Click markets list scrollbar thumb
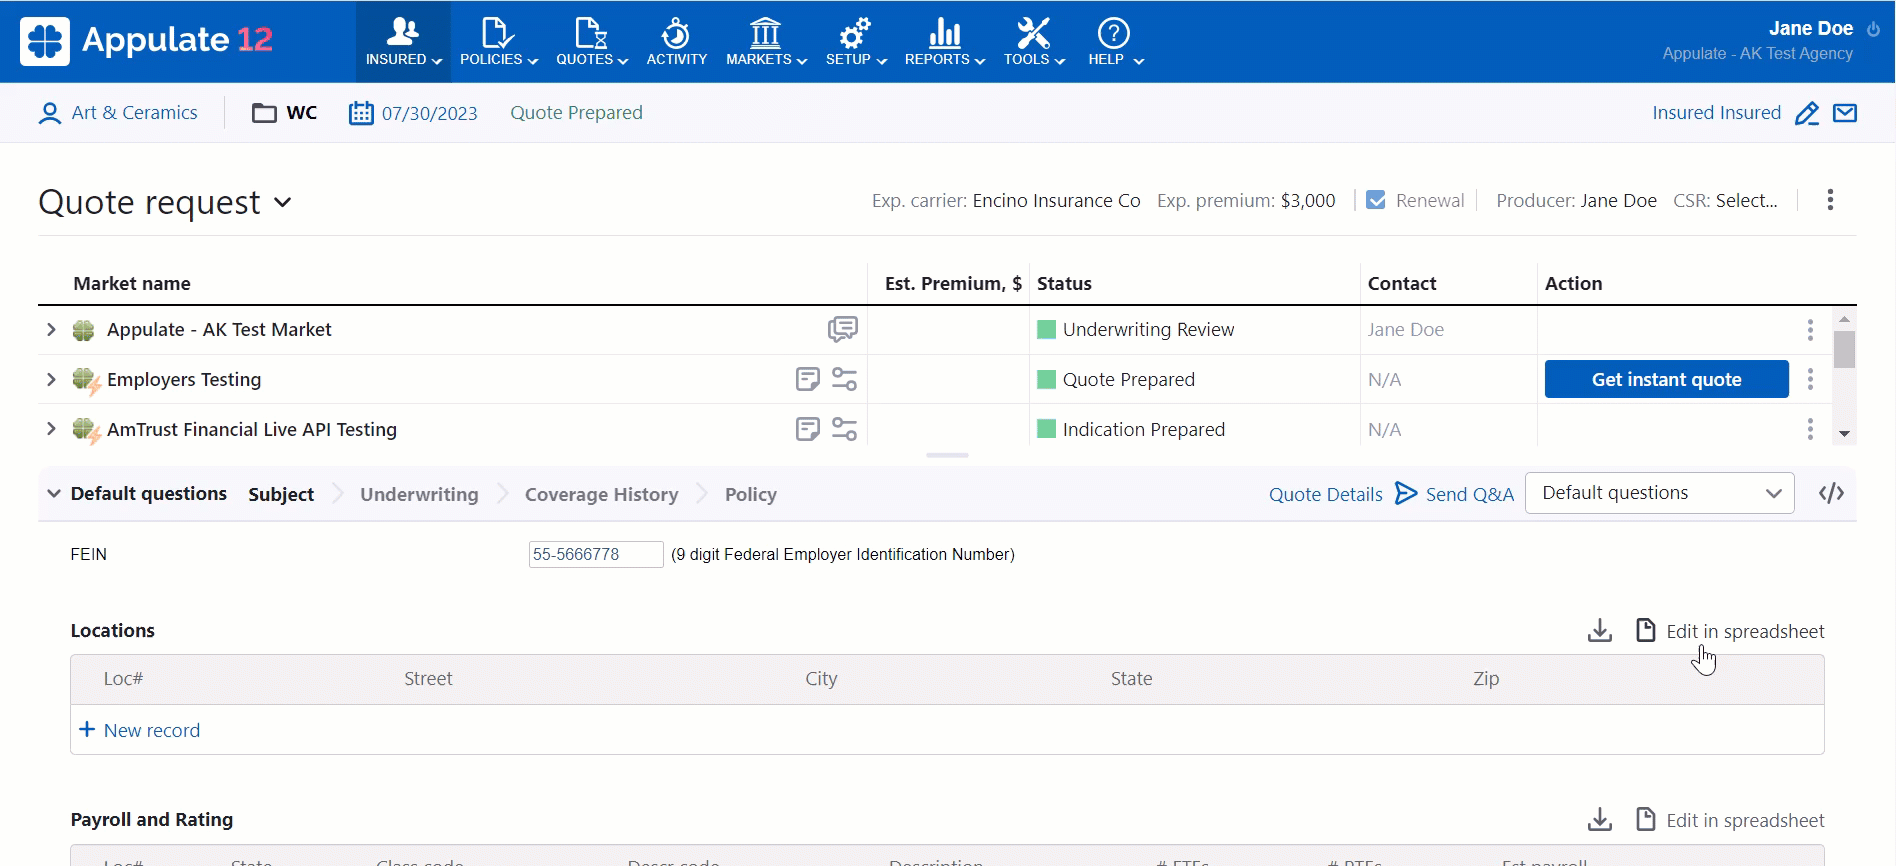1896x866 pixels. pyautogui.click(x=1844, y=349)
